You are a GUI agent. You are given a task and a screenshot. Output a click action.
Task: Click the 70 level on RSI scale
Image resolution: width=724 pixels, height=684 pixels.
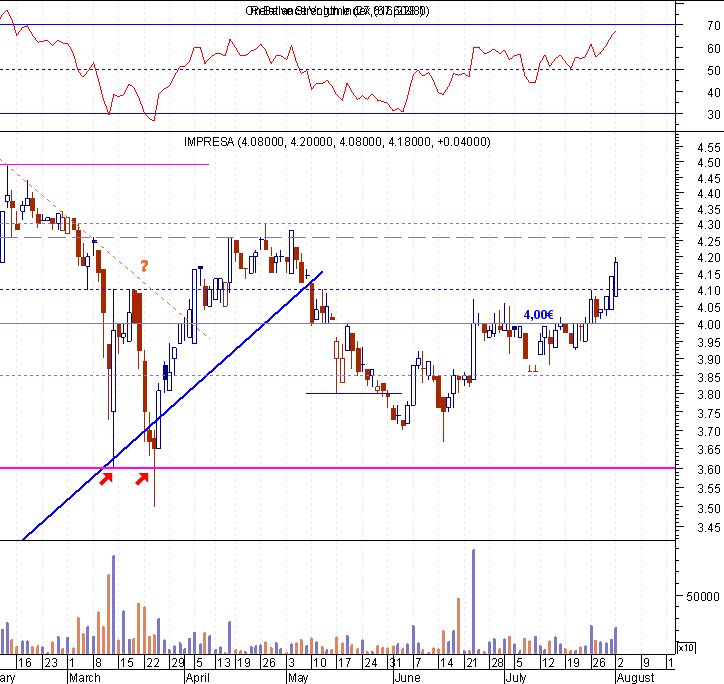coord(713,25)
